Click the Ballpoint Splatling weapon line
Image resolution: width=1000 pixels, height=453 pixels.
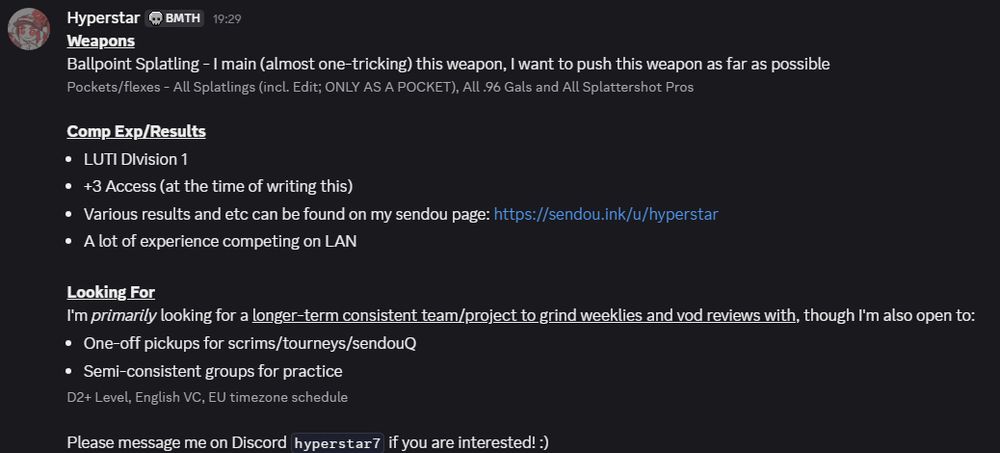[448, 64]
